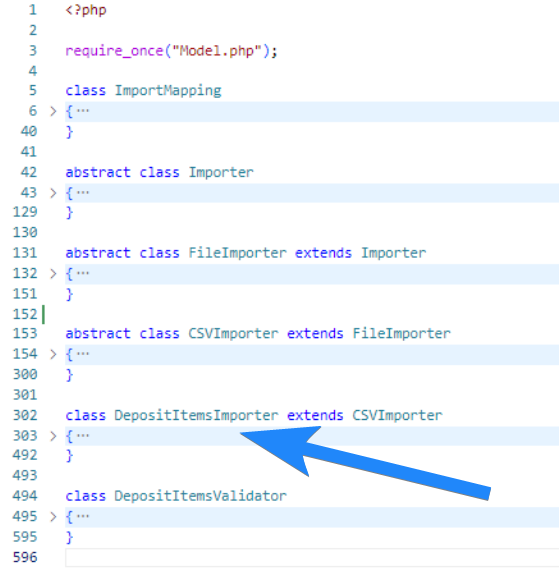Click the require_once keyword on line 3

[114, 51]
